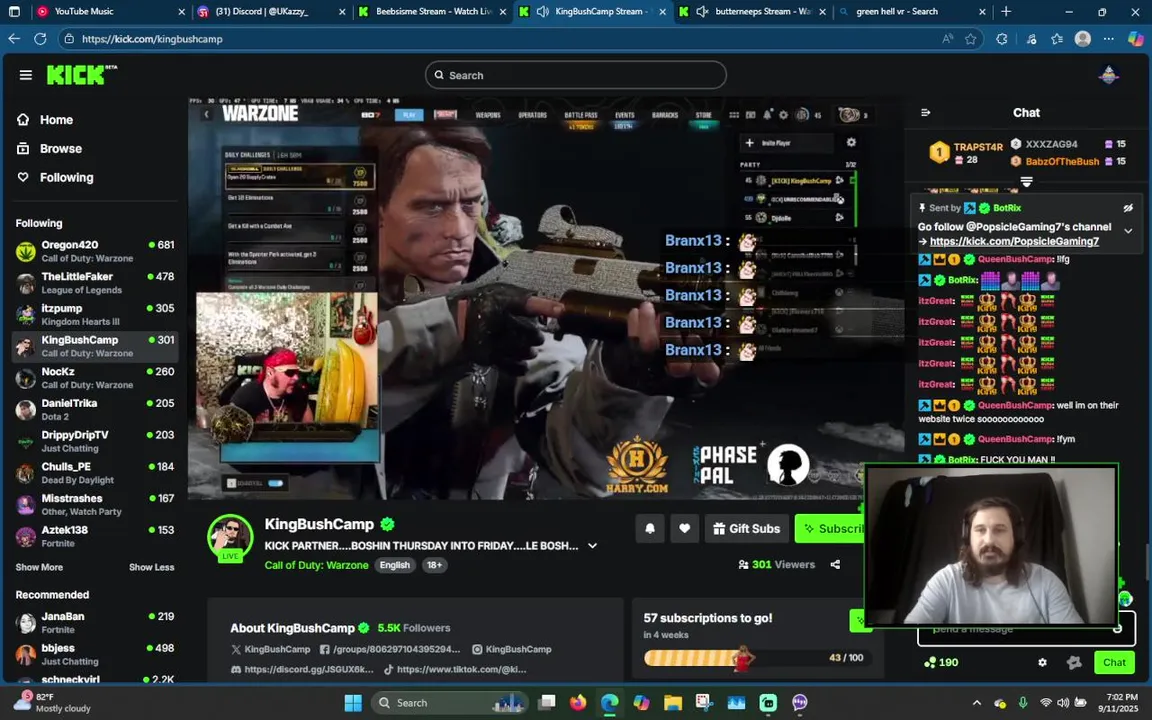Open JanaBan recommended channel
The width and height of the screenshot is (1152, 720).
point(95,622)
